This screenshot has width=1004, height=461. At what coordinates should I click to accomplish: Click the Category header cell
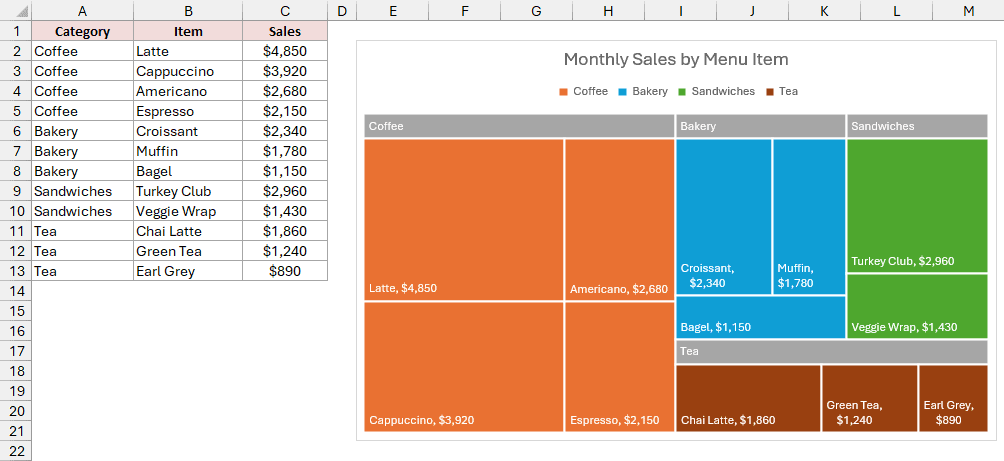coord(83,31)
